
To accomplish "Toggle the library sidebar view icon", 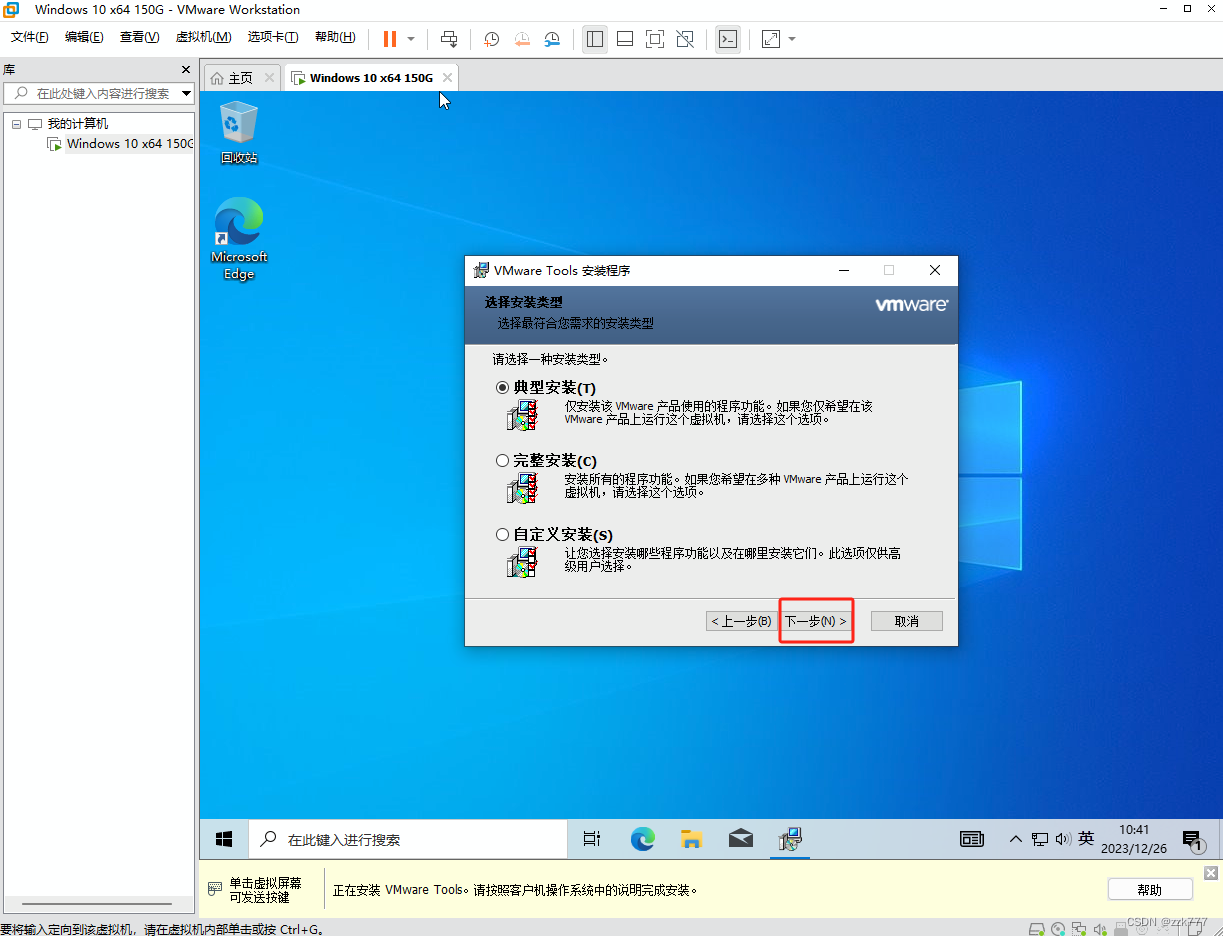I will click(x=595, y=39).
